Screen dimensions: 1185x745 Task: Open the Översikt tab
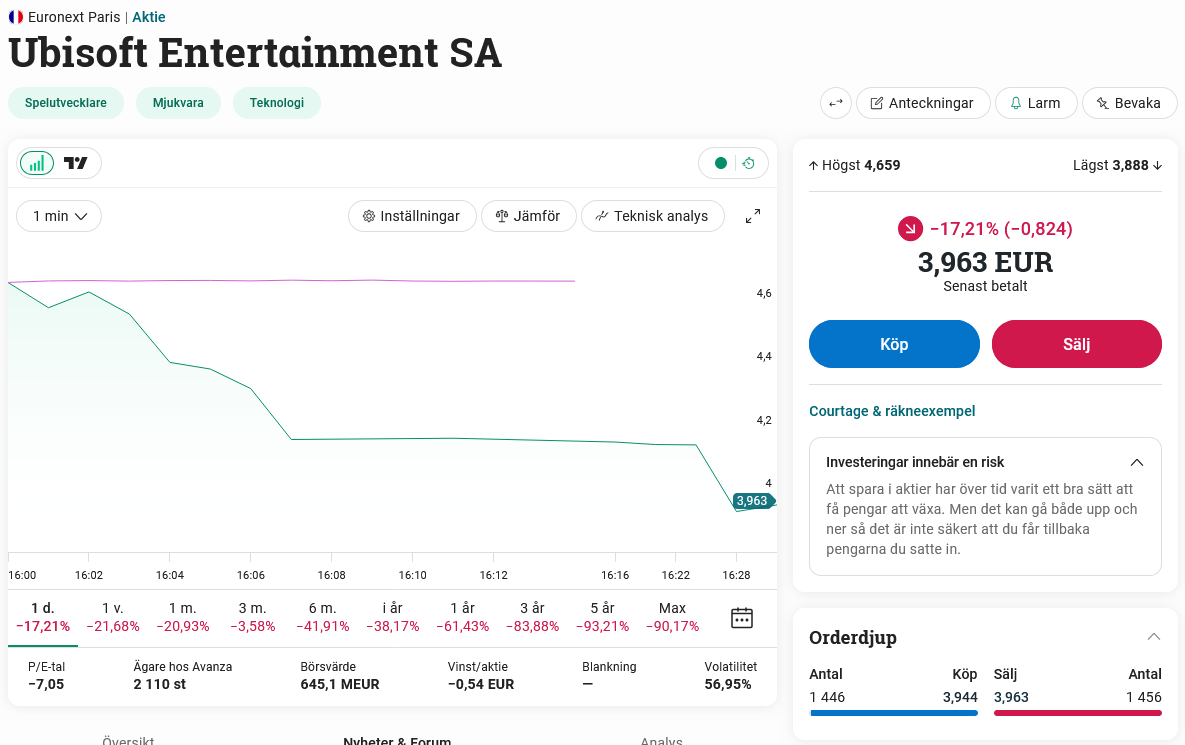pyautogui.click(x=128, y=740)
